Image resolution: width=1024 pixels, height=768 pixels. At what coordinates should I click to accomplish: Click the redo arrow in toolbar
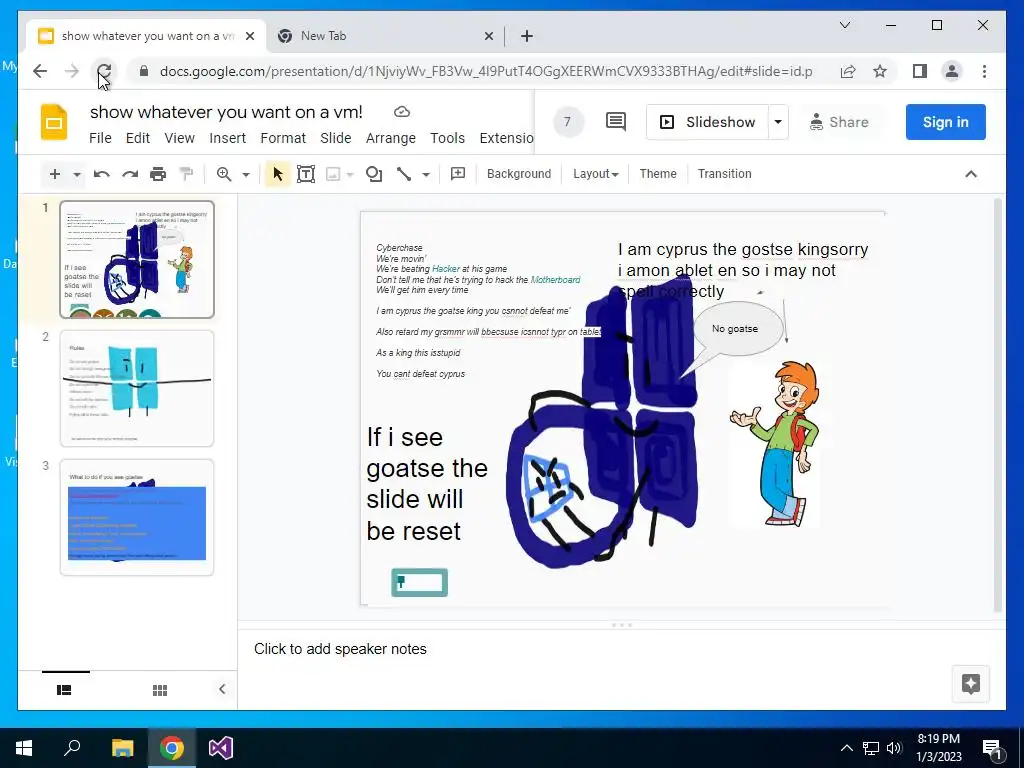(x=130, y=174)
